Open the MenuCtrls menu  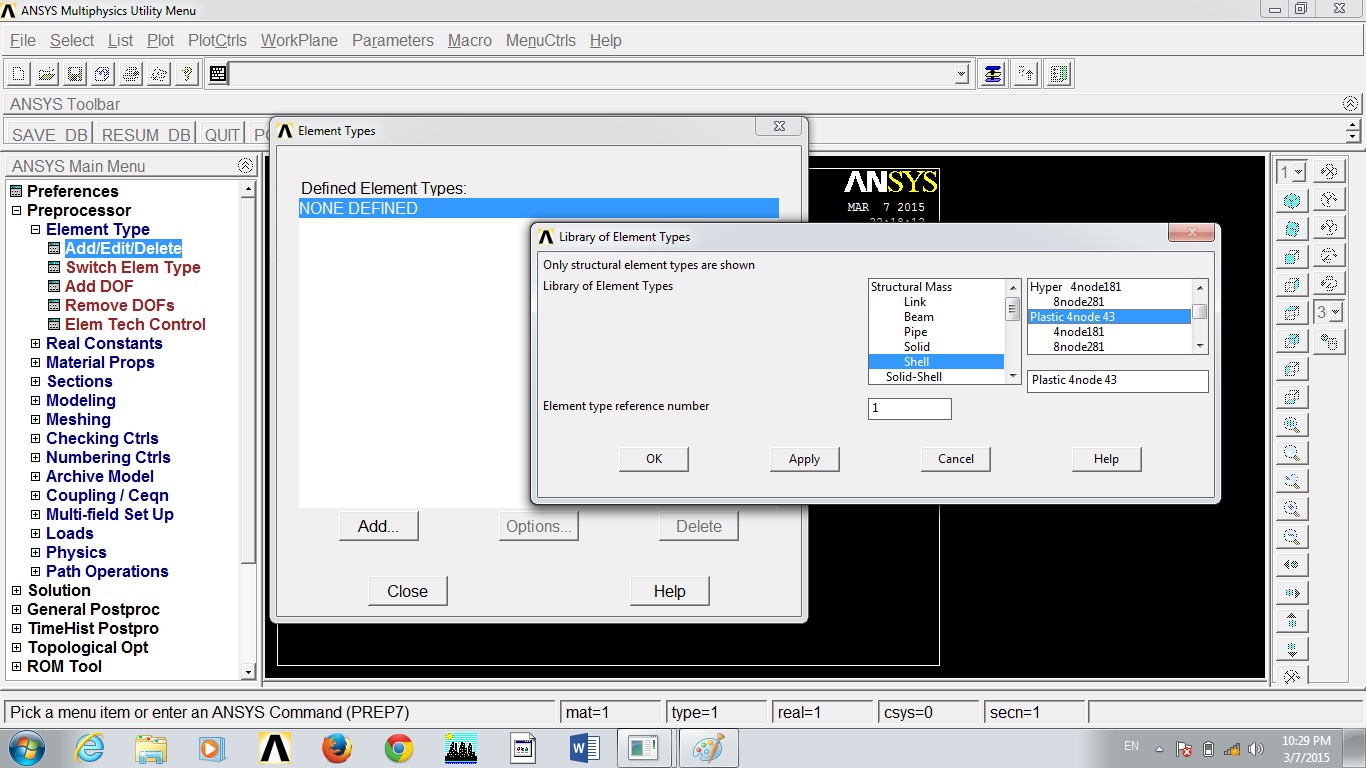pyautogui.click(x=541, y=40)
